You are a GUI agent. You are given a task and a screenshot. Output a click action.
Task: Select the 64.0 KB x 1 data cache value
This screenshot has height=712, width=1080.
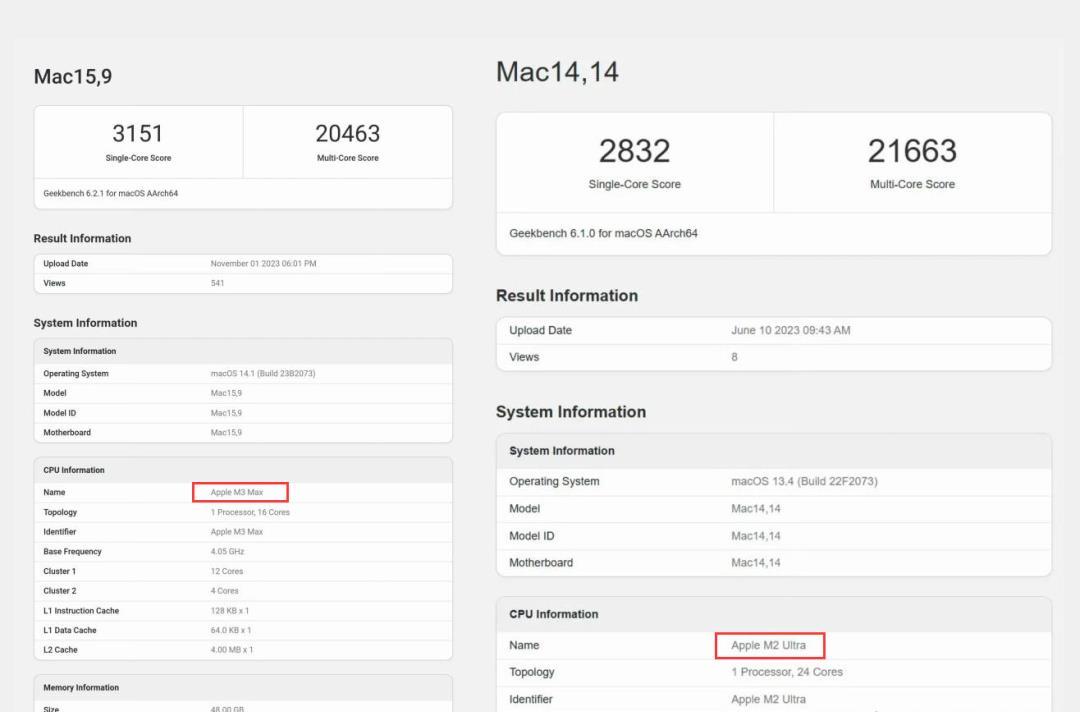(x=231, y=630)
